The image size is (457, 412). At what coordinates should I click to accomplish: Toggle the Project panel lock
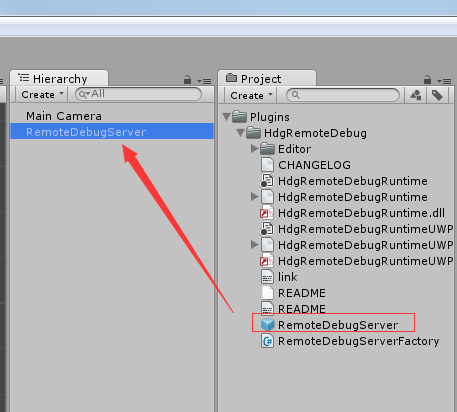click(427, 80)
